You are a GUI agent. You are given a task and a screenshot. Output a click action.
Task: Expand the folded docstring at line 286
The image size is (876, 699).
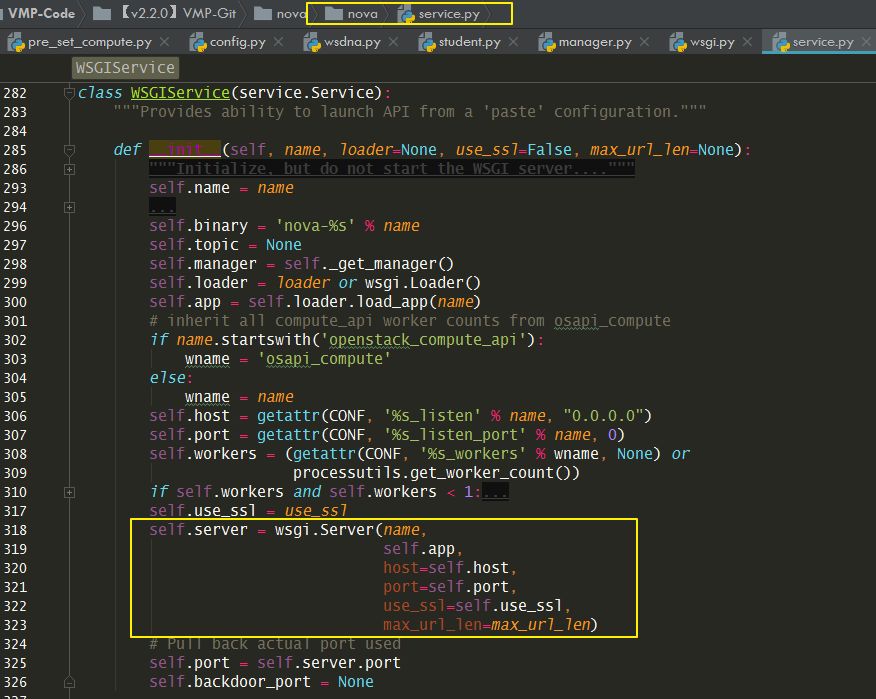point(68,168)
